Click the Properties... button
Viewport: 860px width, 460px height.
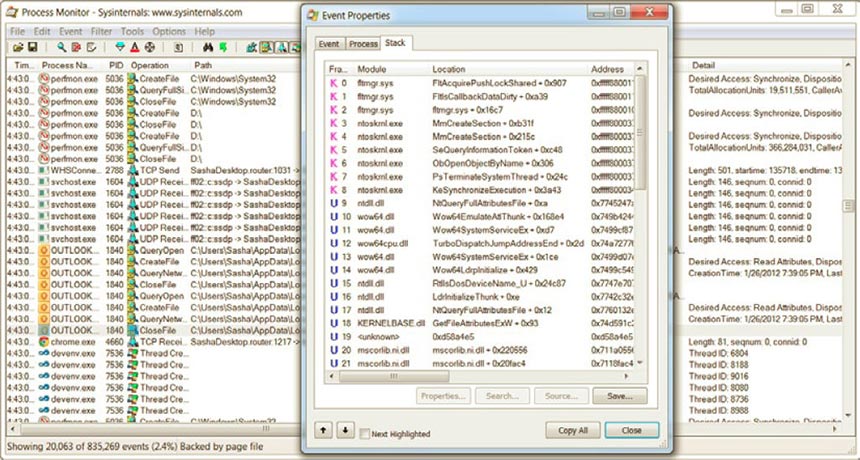(x=443, y=396)
